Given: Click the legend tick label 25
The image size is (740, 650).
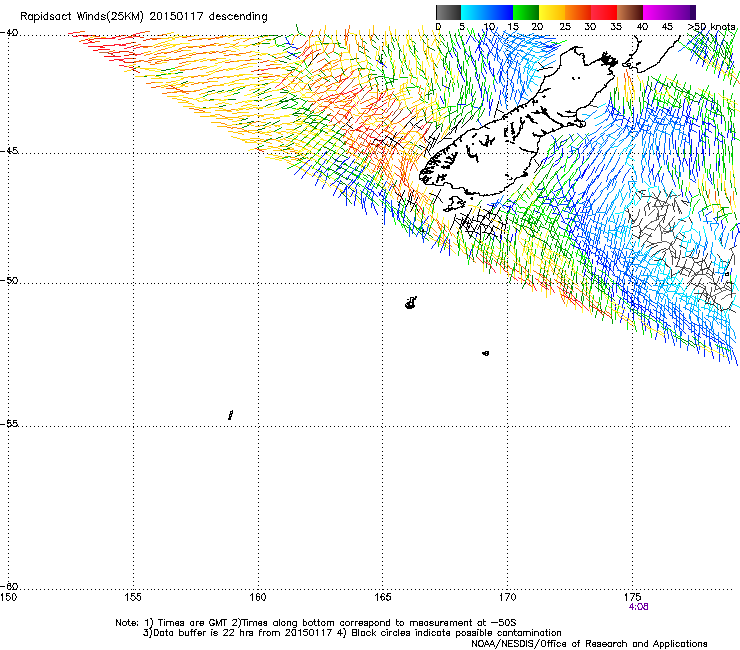Looking at the screenshot, I should [565, 27].
